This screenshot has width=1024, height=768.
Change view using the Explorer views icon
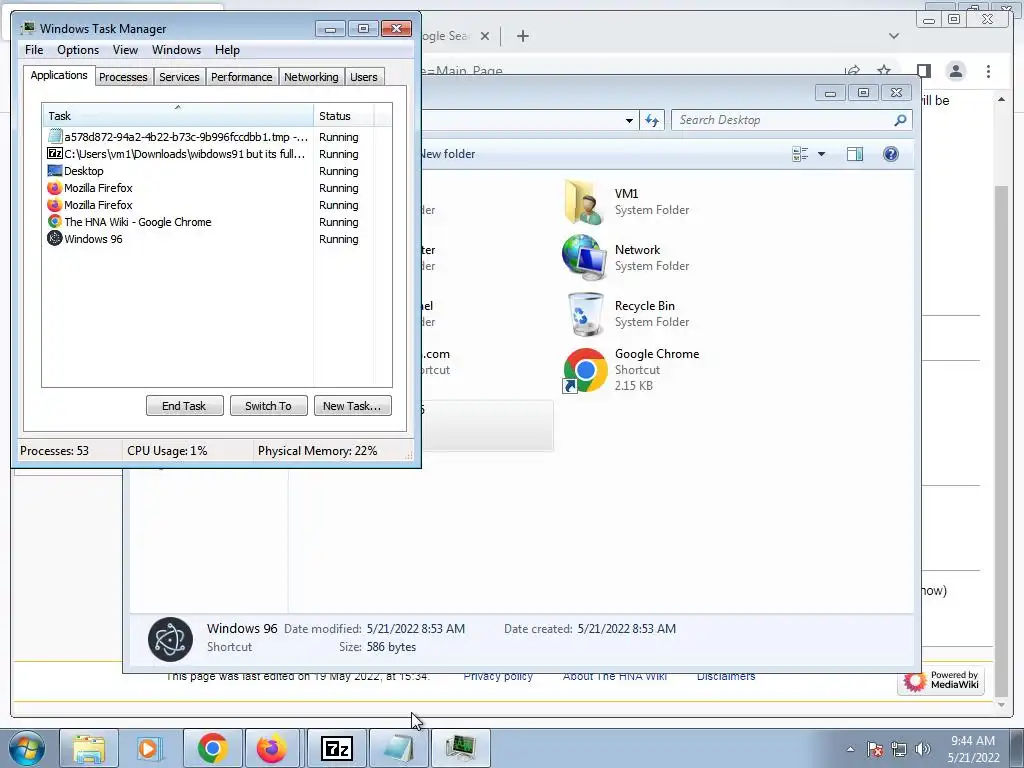pos(800,154)
